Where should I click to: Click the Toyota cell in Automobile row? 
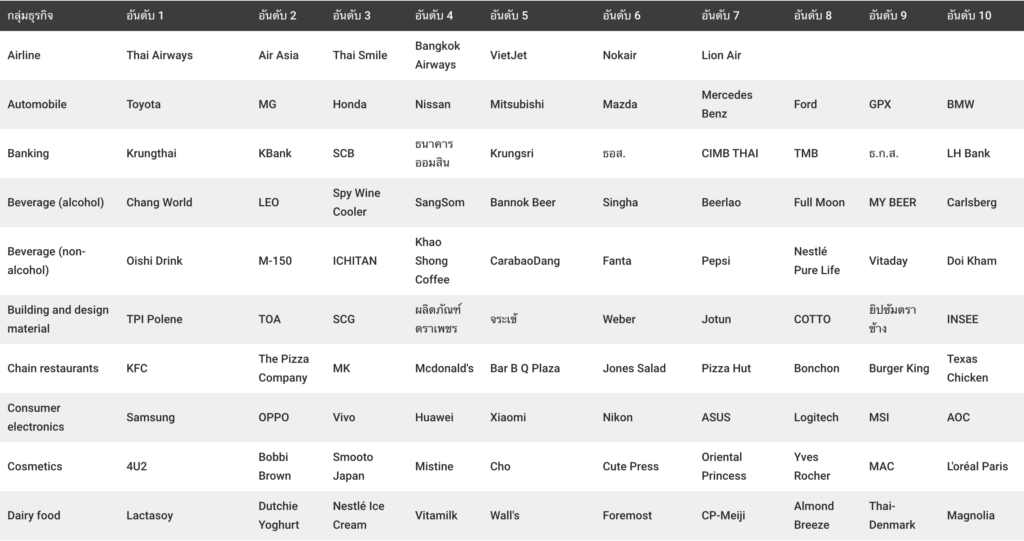(x=143, y=104)
